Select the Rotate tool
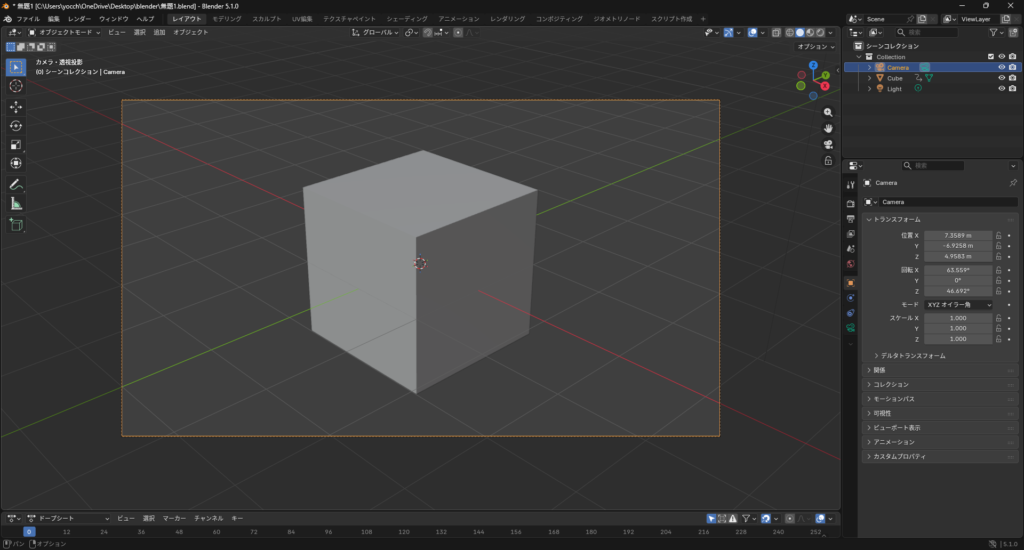 (x=16, y=125)
